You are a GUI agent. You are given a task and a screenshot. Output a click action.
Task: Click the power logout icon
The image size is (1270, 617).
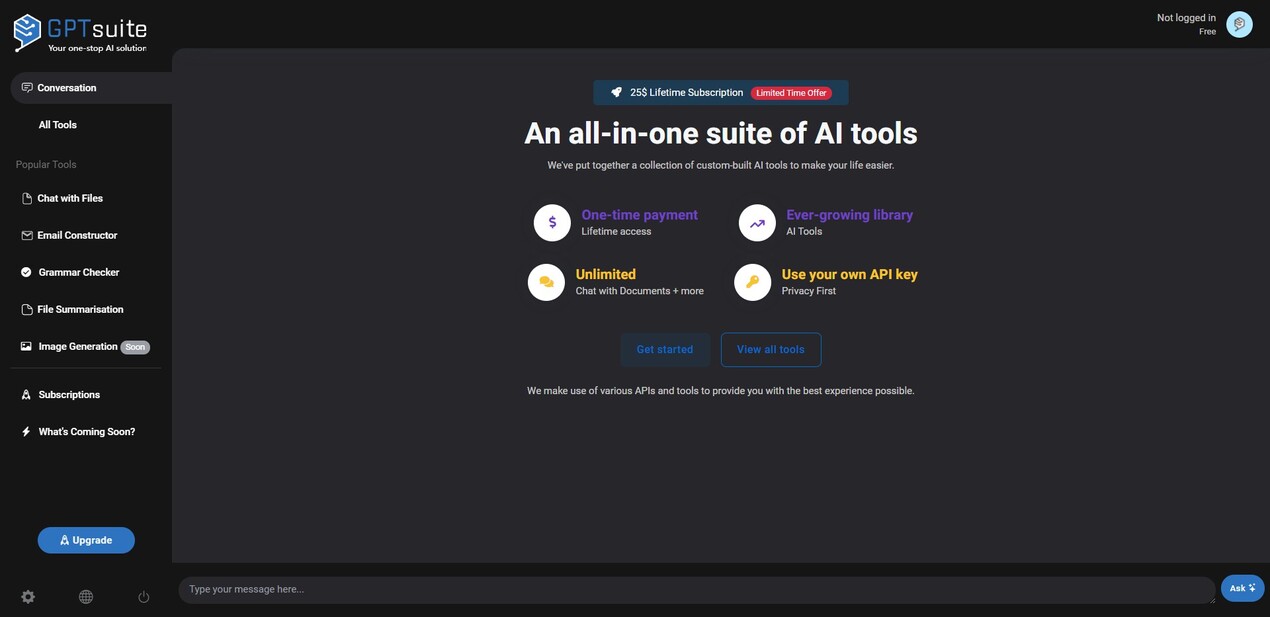pos(144,597)
